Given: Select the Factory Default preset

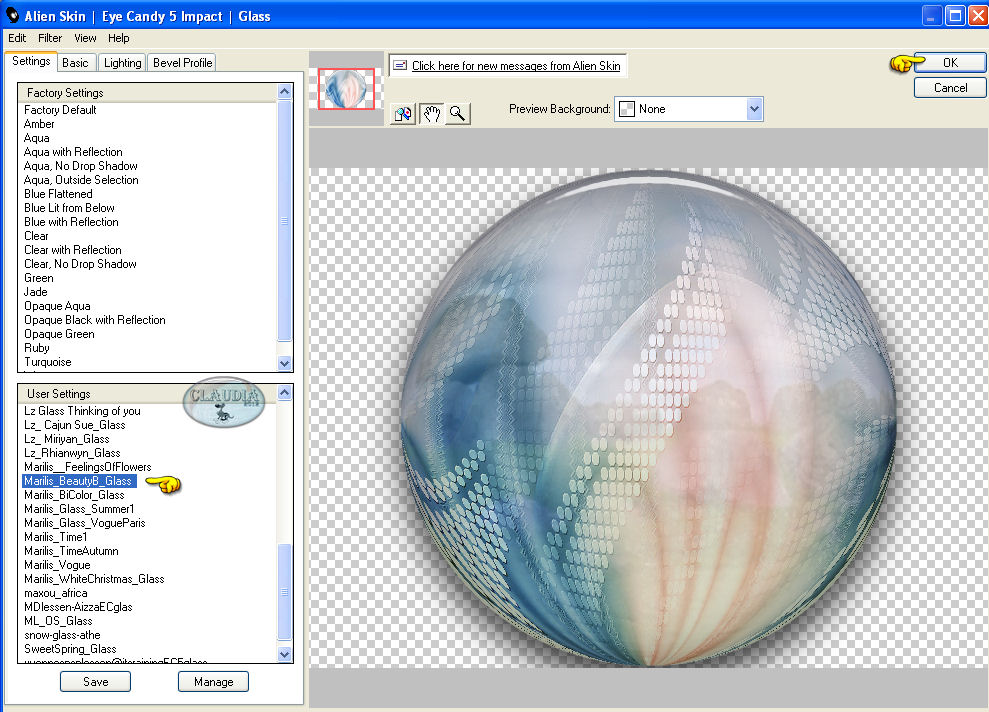Looking at the screenshot, I should pos(60,110).
